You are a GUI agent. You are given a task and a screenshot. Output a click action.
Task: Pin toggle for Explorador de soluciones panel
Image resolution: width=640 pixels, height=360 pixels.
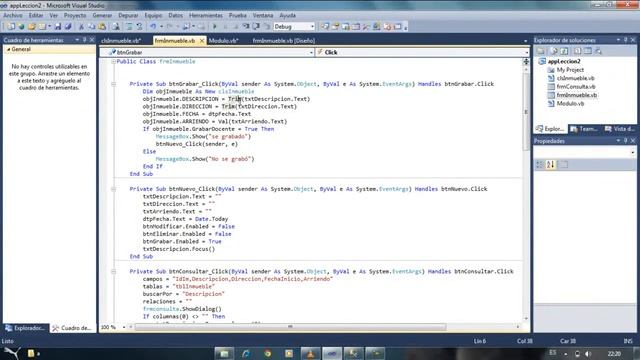coord(625,40)
